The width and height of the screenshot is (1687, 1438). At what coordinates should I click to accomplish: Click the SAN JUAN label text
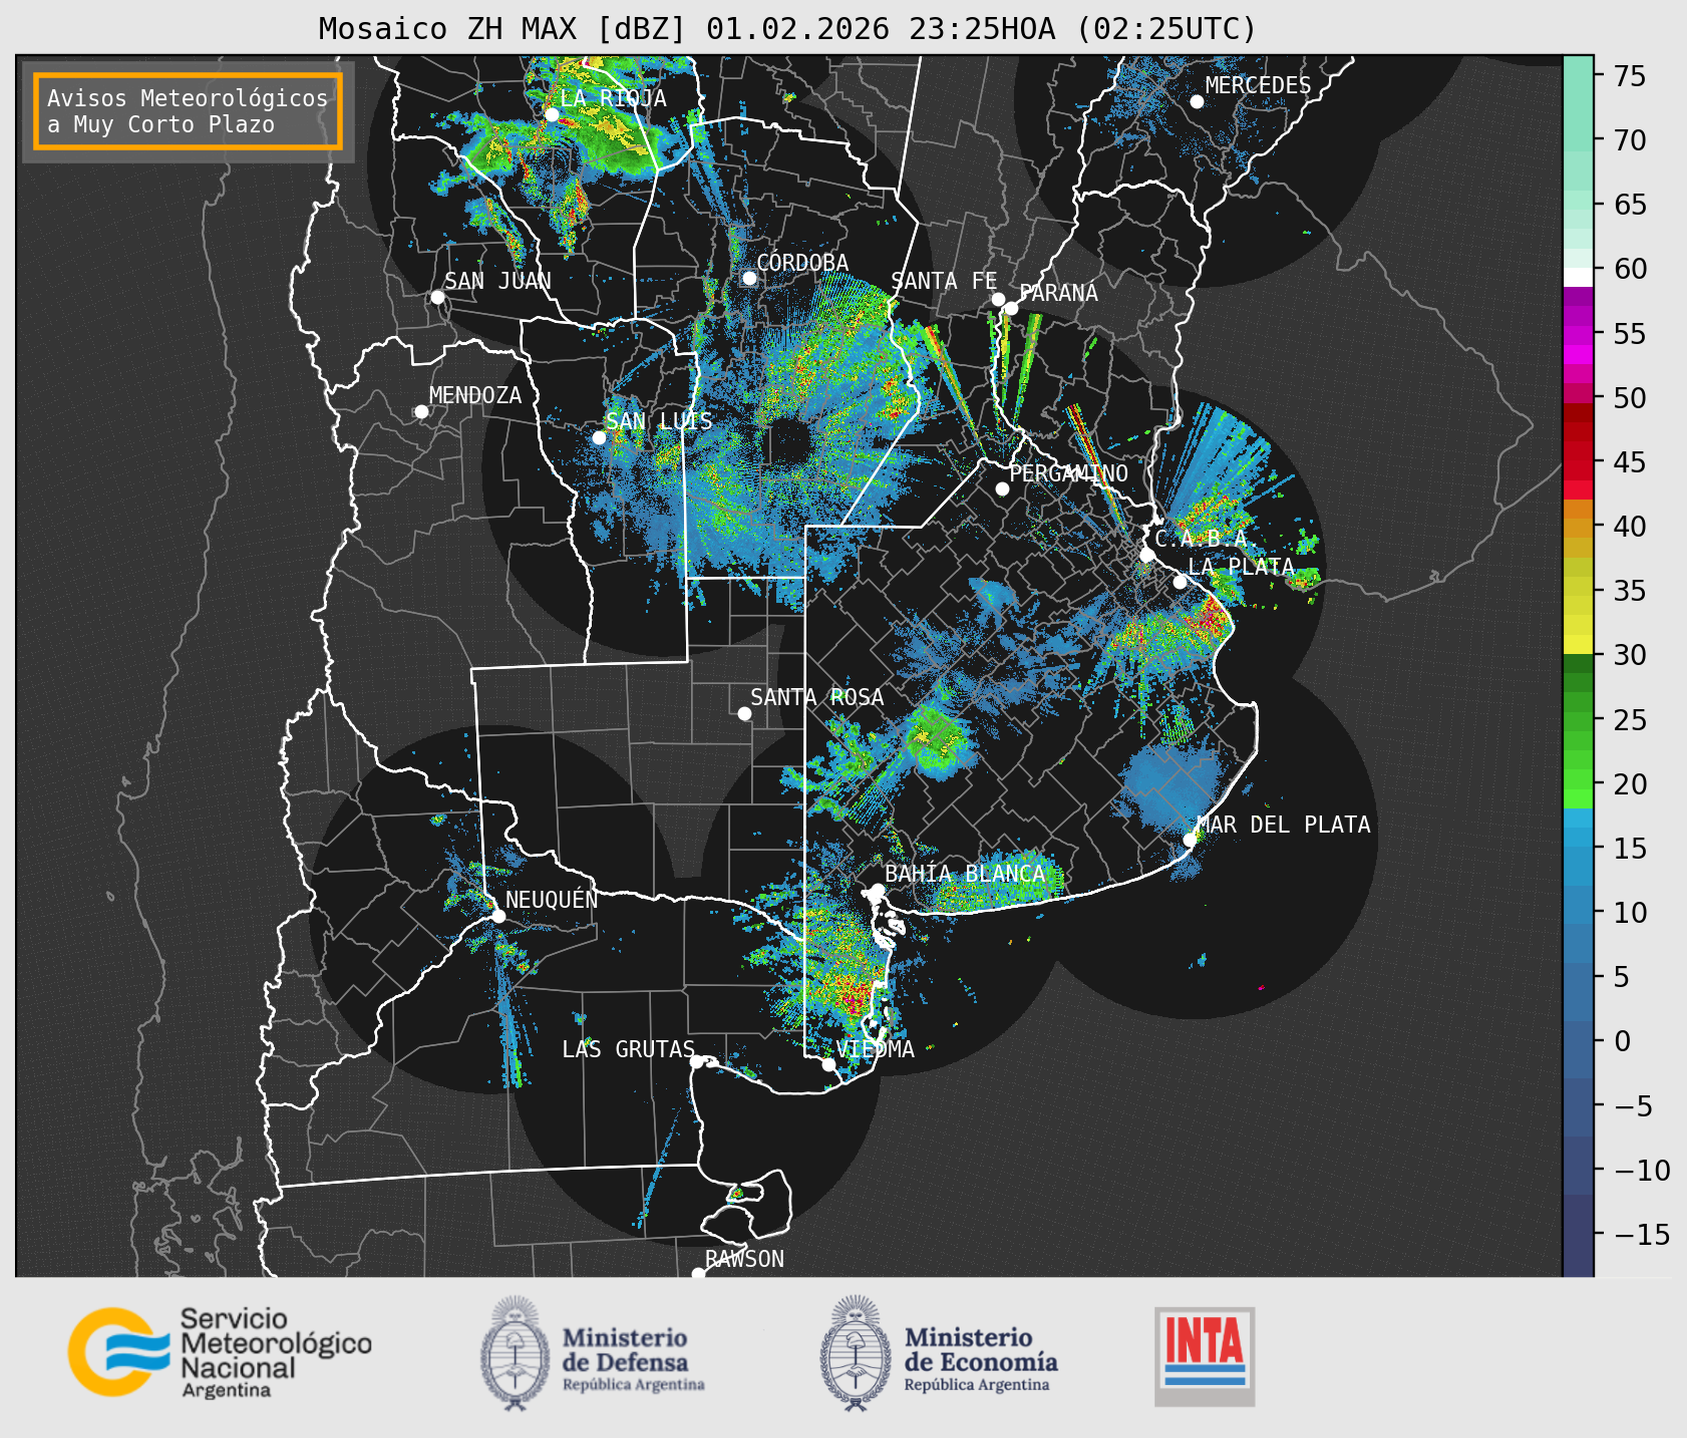tap(497, 281)
